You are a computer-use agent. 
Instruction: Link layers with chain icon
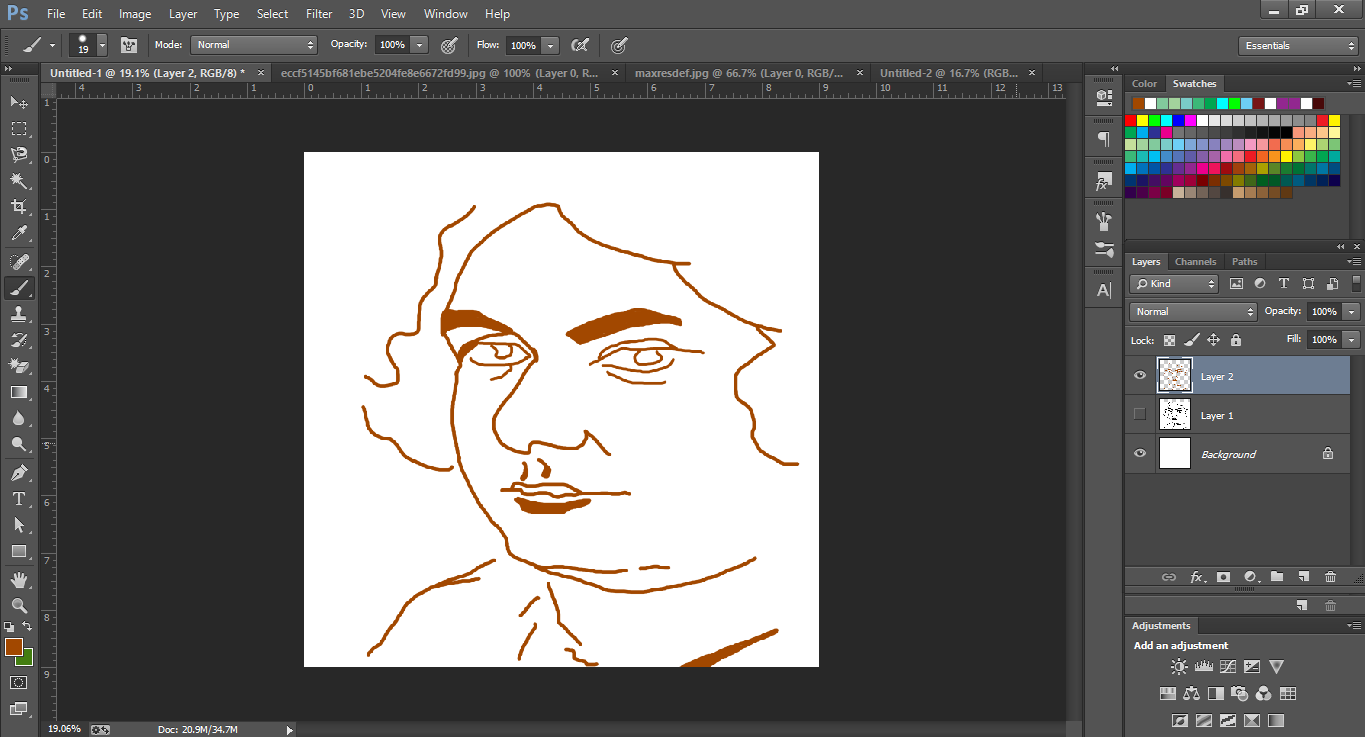click(1168, 577)
